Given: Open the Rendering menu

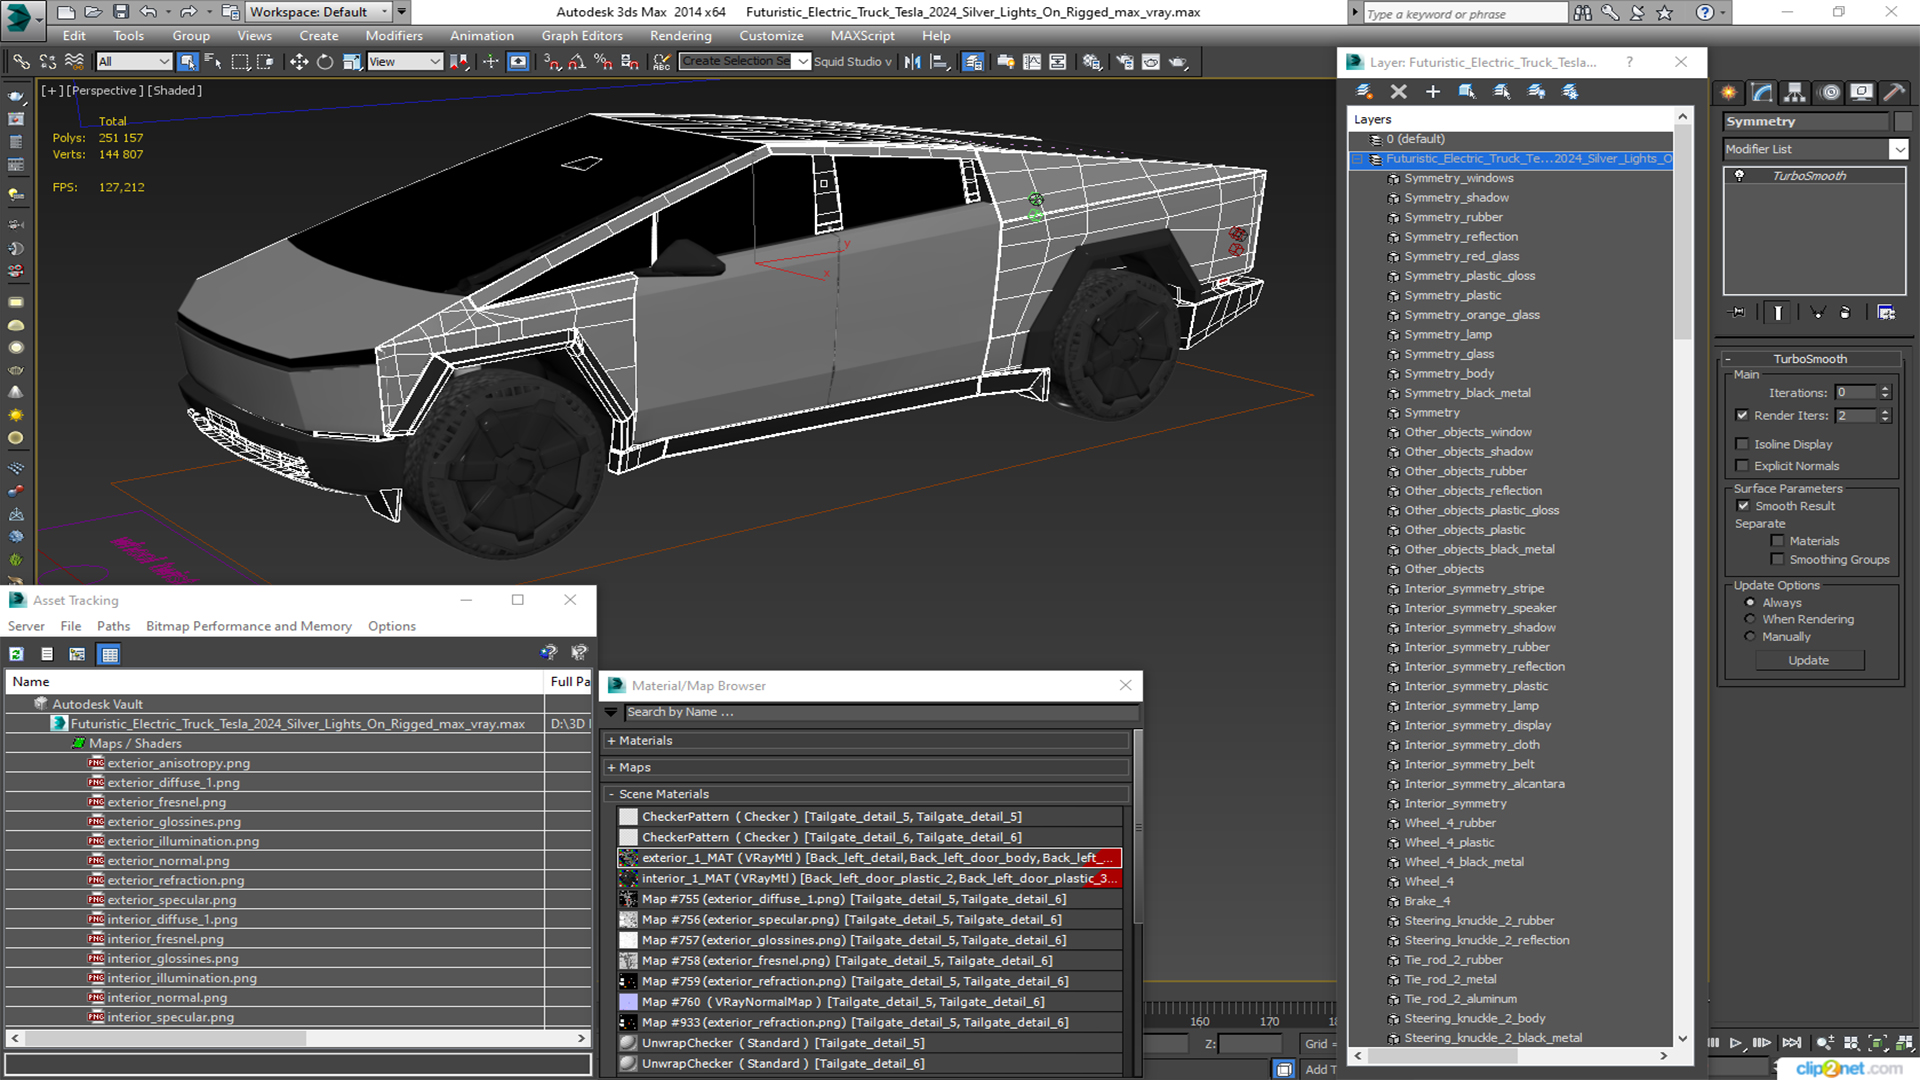Looking at the screenshot, I should click(x=680, y=36).
